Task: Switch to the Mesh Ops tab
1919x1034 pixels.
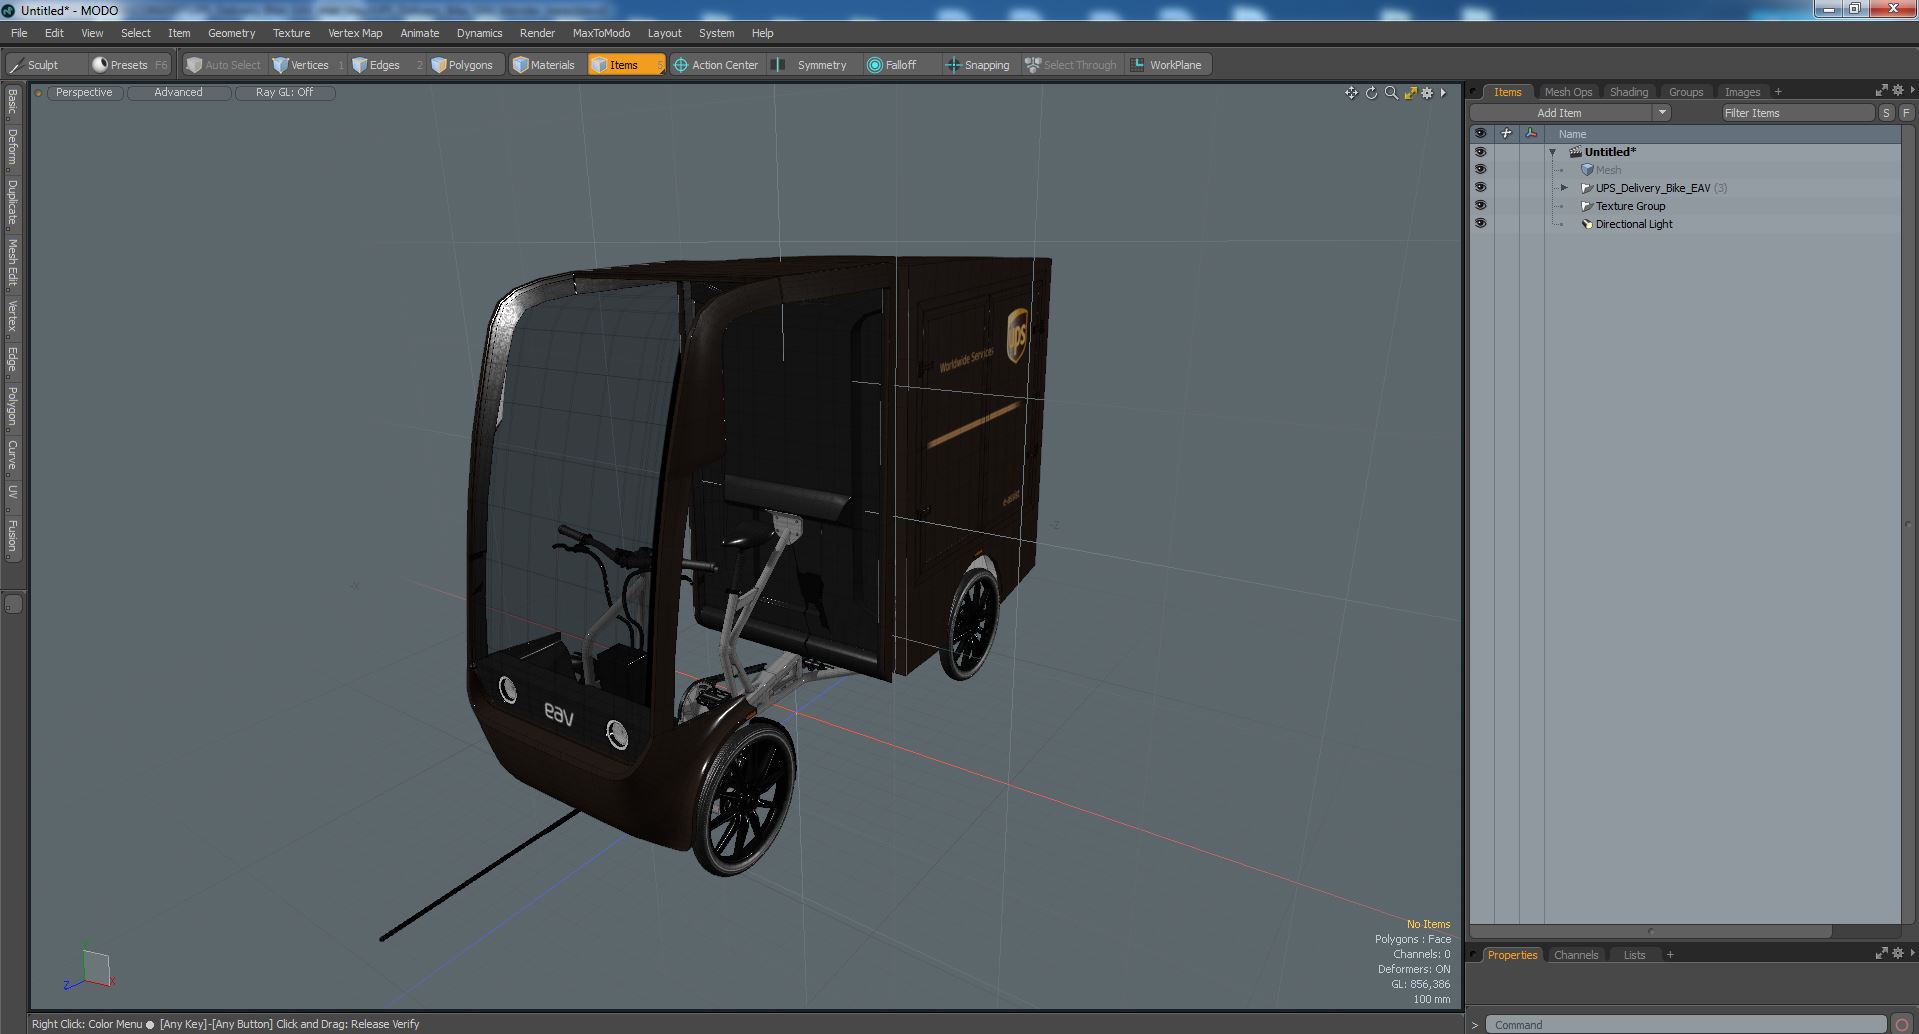Action: pos(1567,92)
